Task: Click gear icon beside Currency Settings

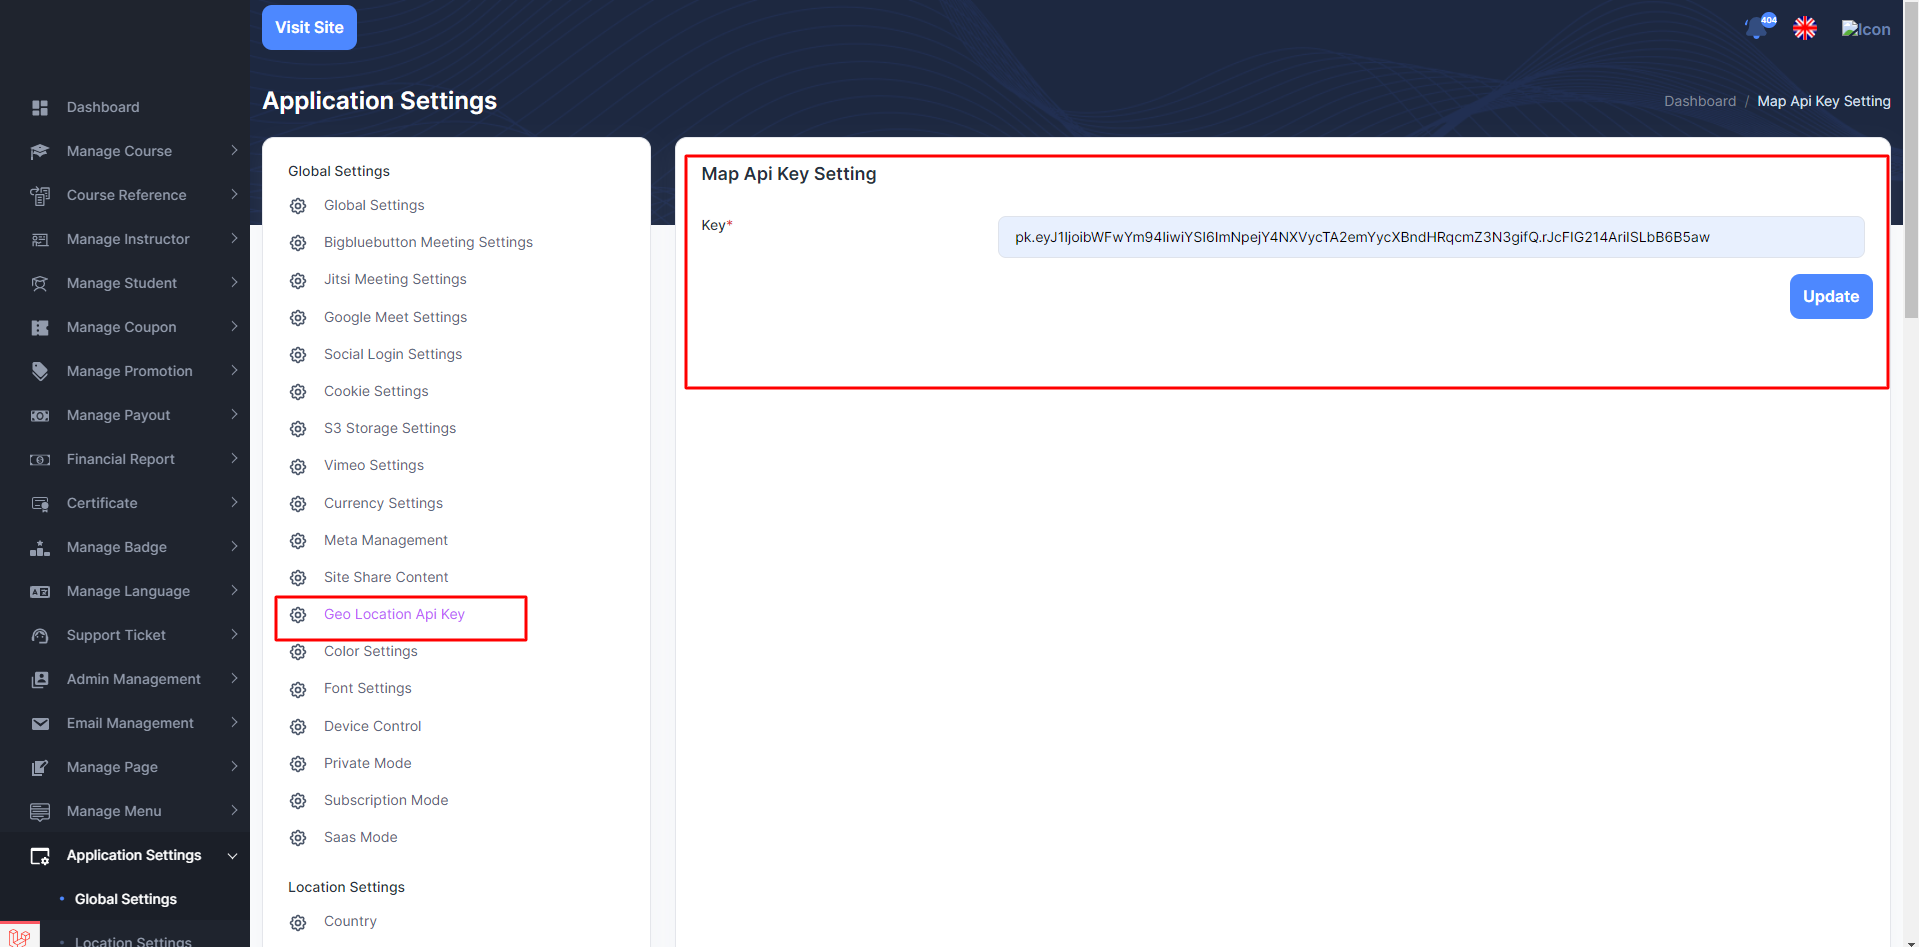Action: pyautogui.click(x=298, y=504)
